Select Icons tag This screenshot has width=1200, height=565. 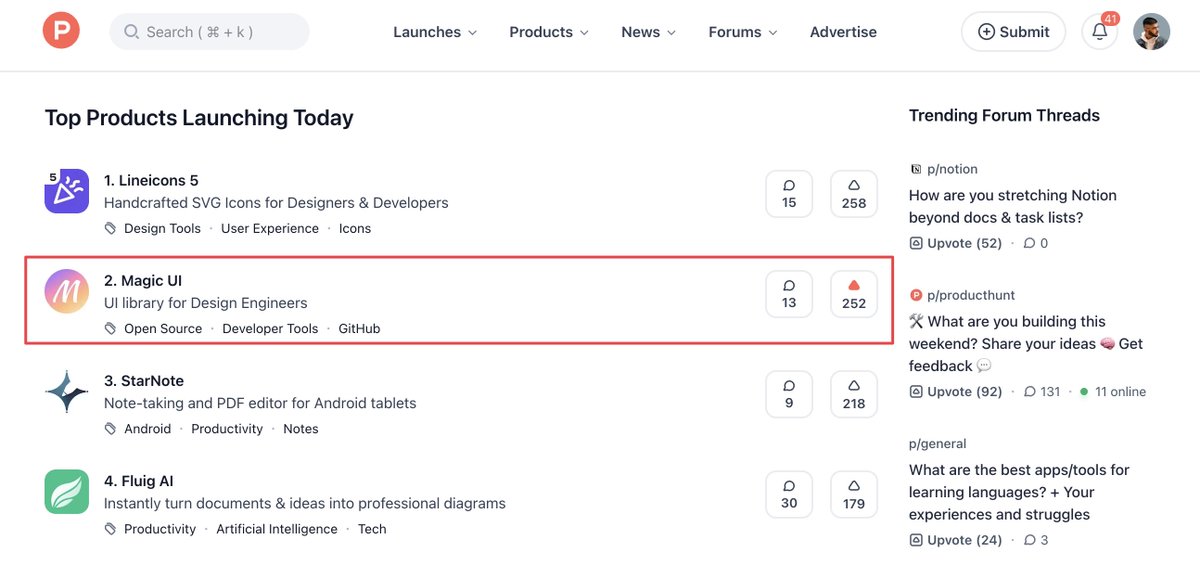[355, 229]
